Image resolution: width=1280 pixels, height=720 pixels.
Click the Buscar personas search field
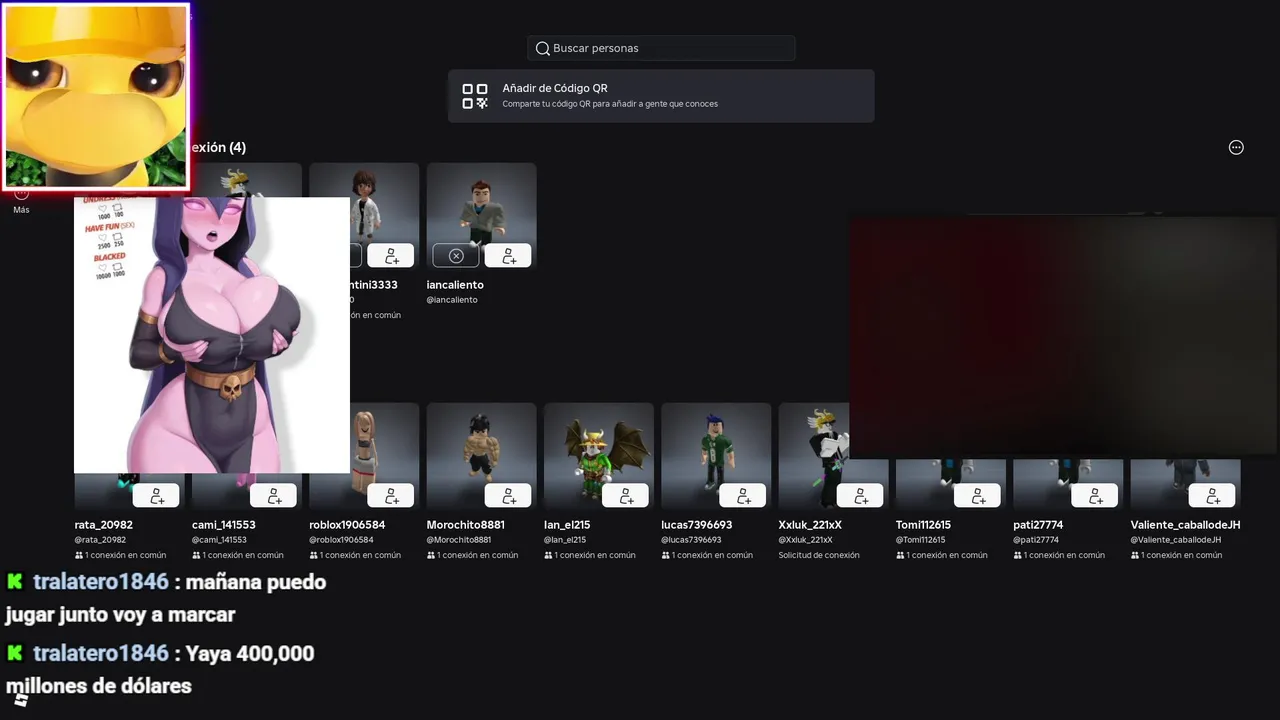(x=661, y=48)
